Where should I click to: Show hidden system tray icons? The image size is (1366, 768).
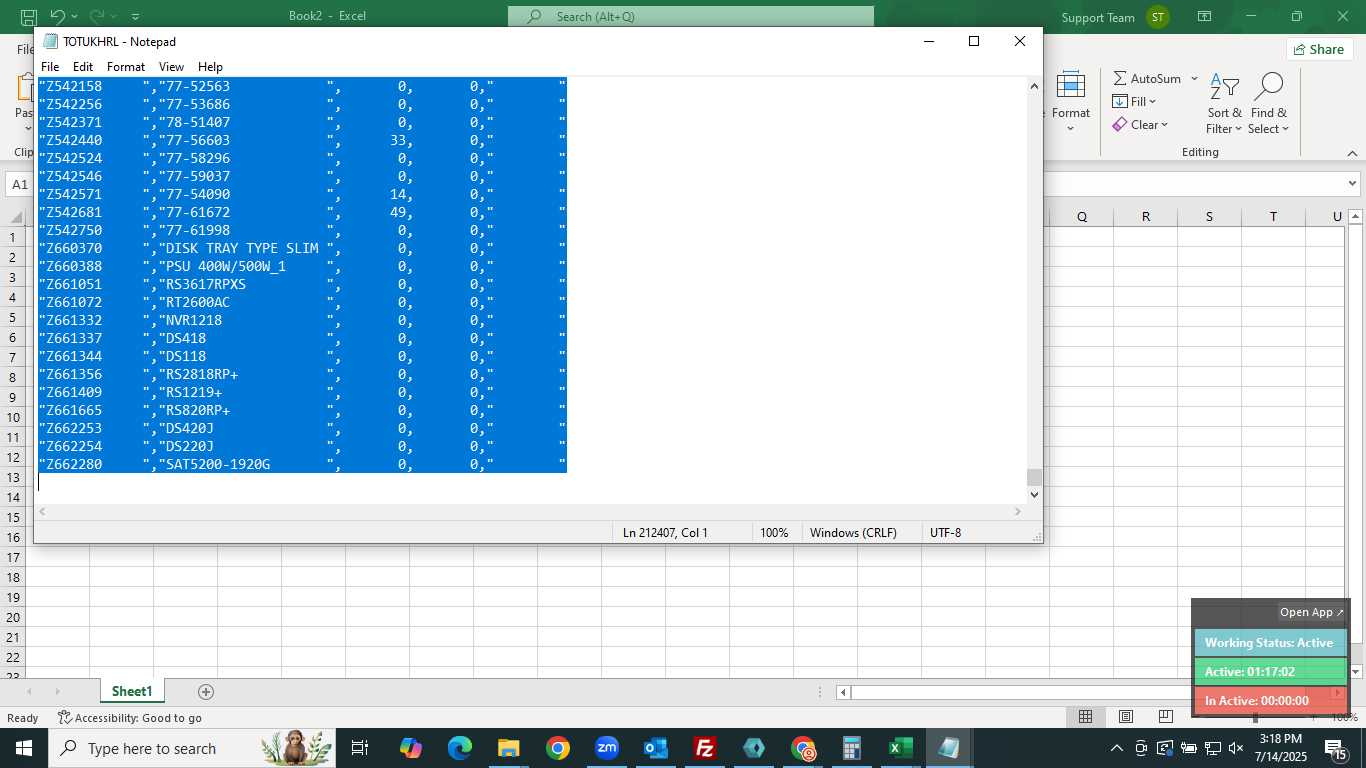[1117, 748]
